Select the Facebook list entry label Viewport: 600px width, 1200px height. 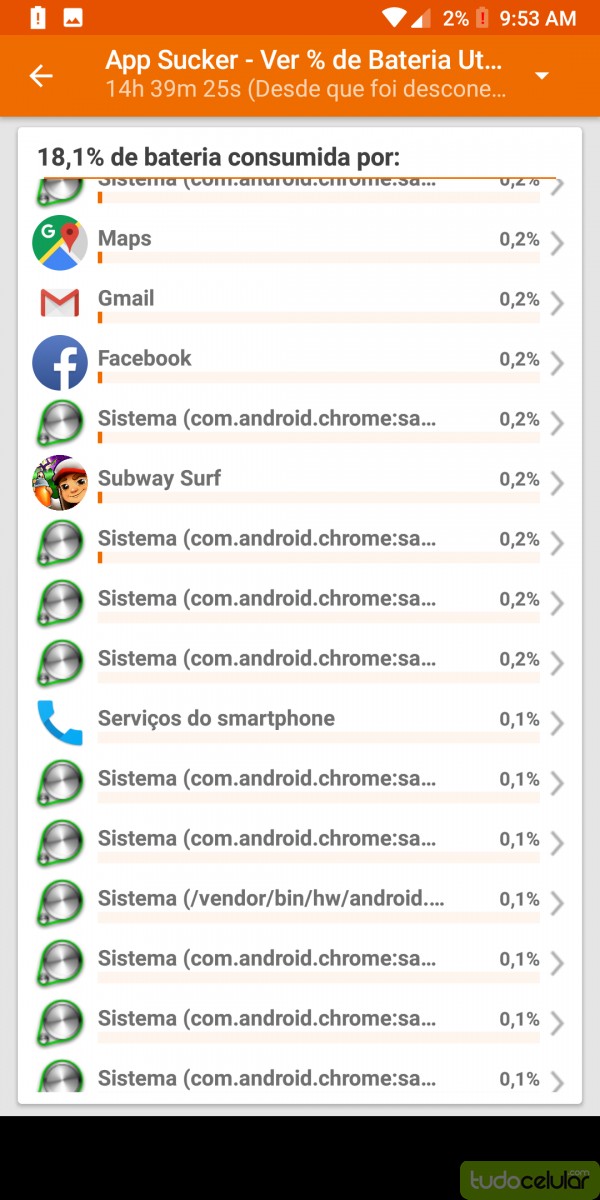(145, 358)
